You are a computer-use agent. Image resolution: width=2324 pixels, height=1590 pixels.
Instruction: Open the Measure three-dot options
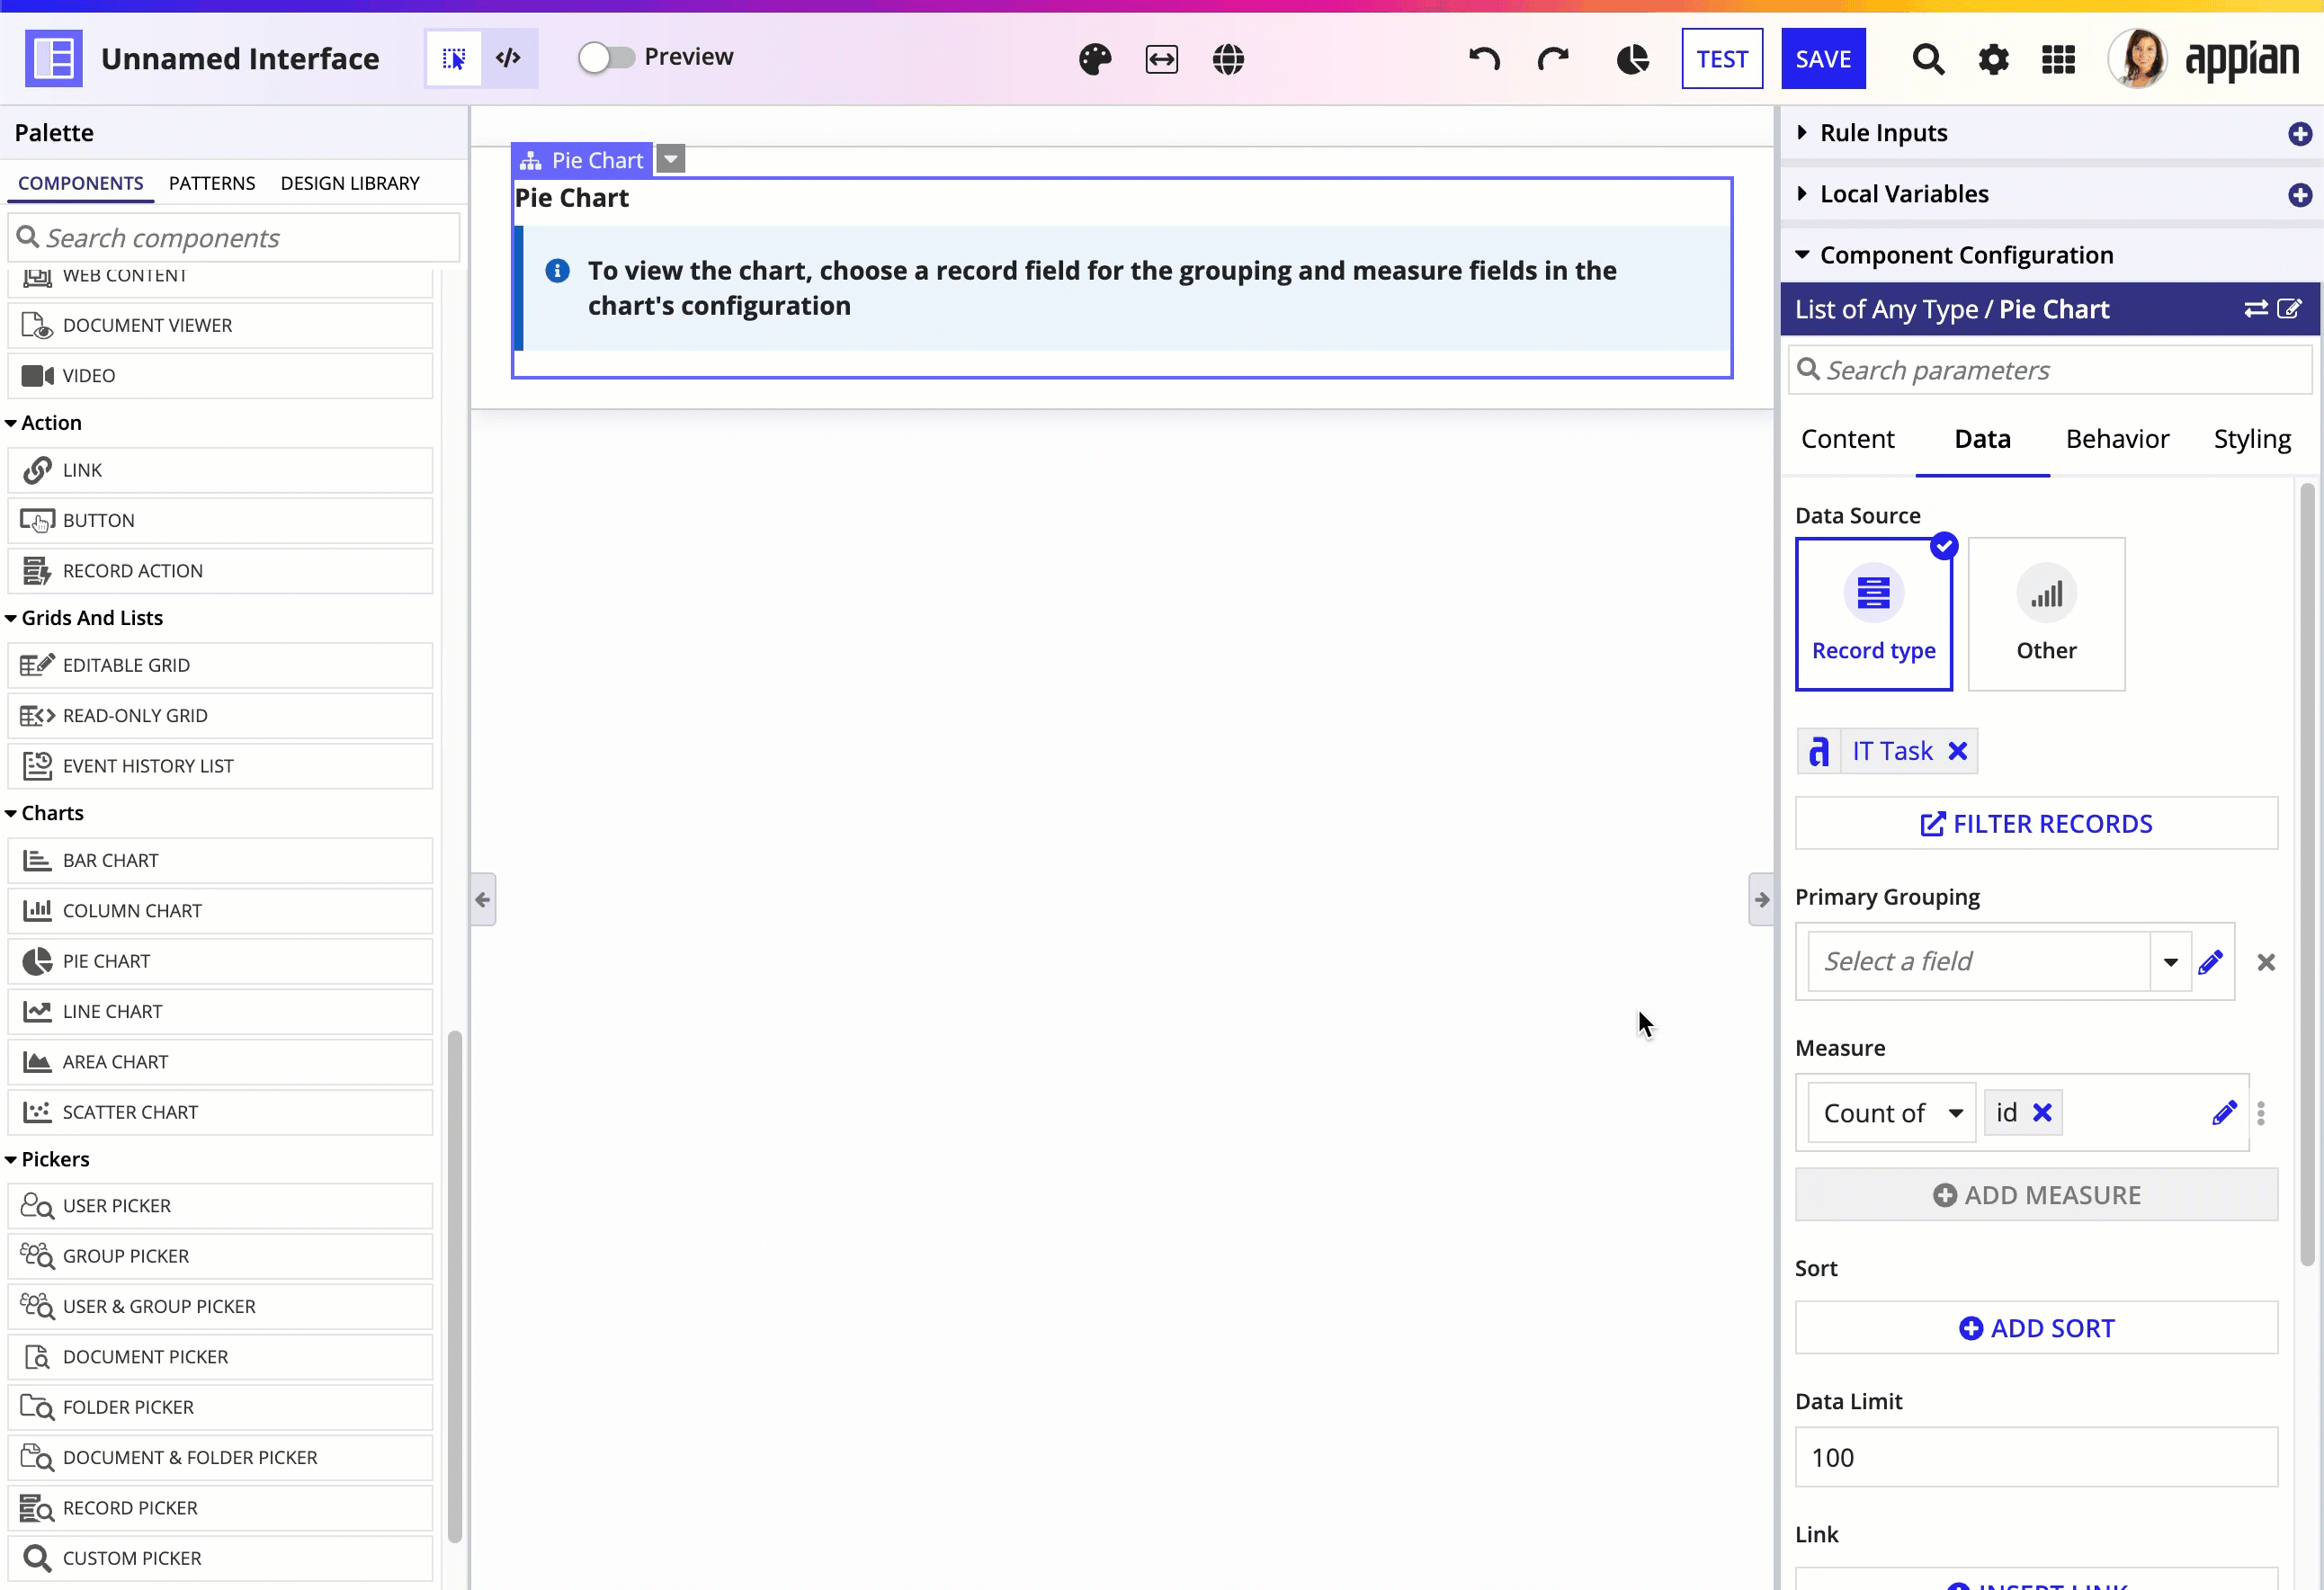click(2261, 1113)
